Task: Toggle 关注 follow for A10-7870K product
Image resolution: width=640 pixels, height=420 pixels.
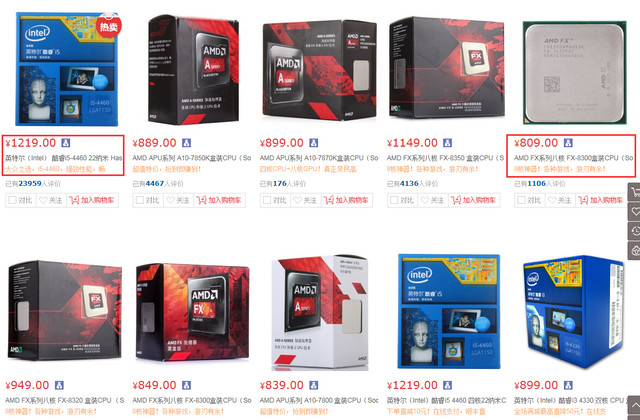Action: click(x=306, y=200)
